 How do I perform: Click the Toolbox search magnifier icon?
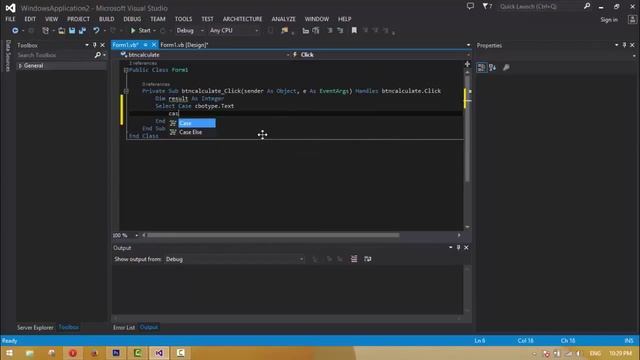98,55
